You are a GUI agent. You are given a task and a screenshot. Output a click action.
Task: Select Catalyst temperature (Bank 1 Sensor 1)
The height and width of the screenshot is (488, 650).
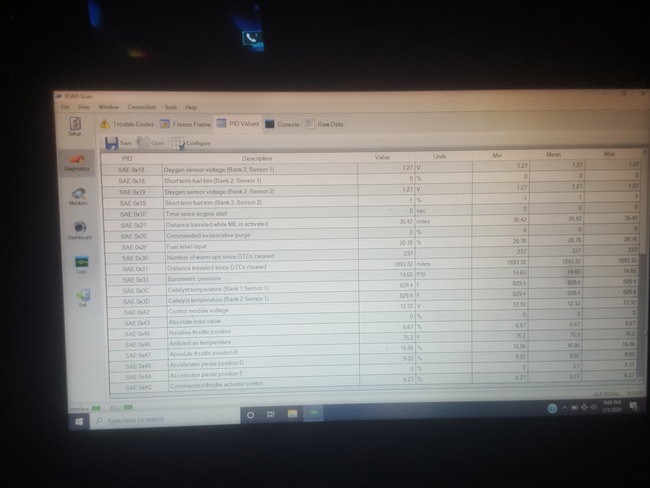coord(374,286)
